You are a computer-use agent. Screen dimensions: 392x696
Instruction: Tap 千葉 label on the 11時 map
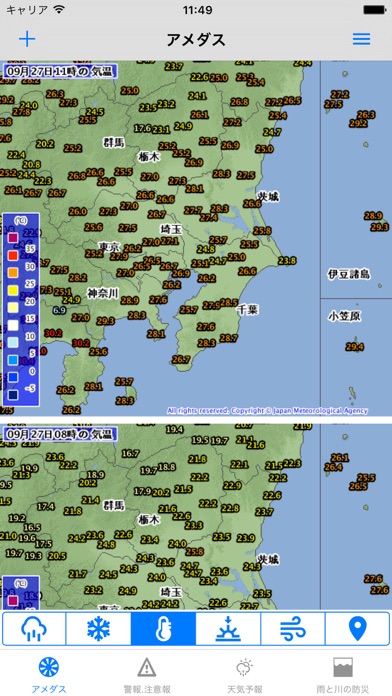pos(247,309)
